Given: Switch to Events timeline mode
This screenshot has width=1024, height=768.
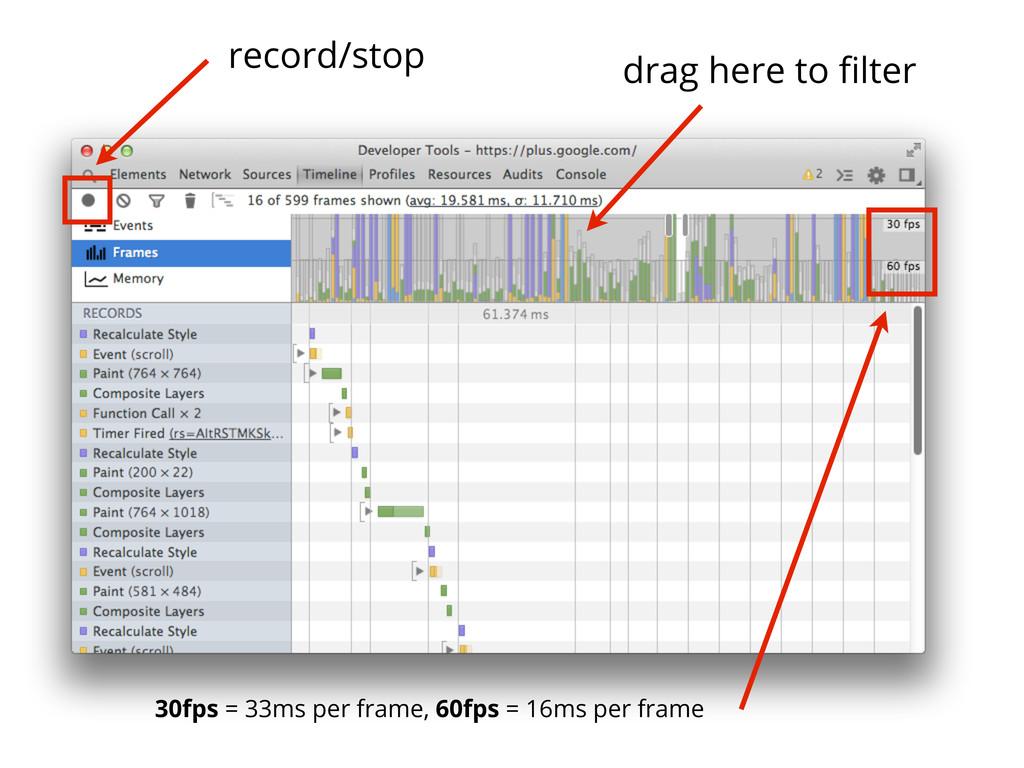Looking at the screenshot, I should coord(132,226).
